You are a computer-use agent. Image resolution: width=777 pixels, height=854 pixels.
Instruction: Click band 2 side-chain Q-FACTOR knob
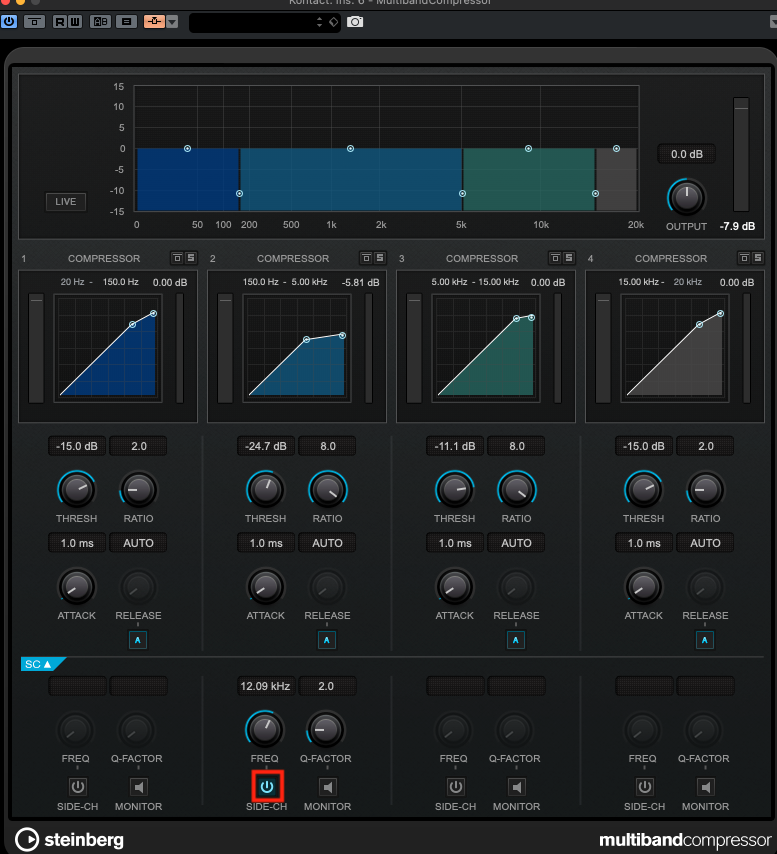tap(326, 729)
